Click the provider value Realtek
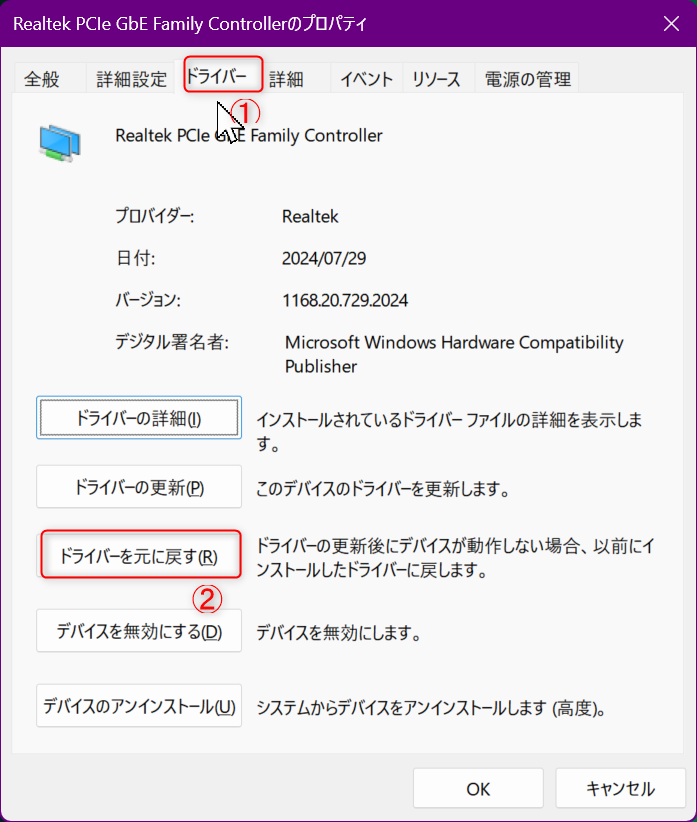The width and height of the screenshot is (697, 822). pyautogui.click(x=310, y=217)
